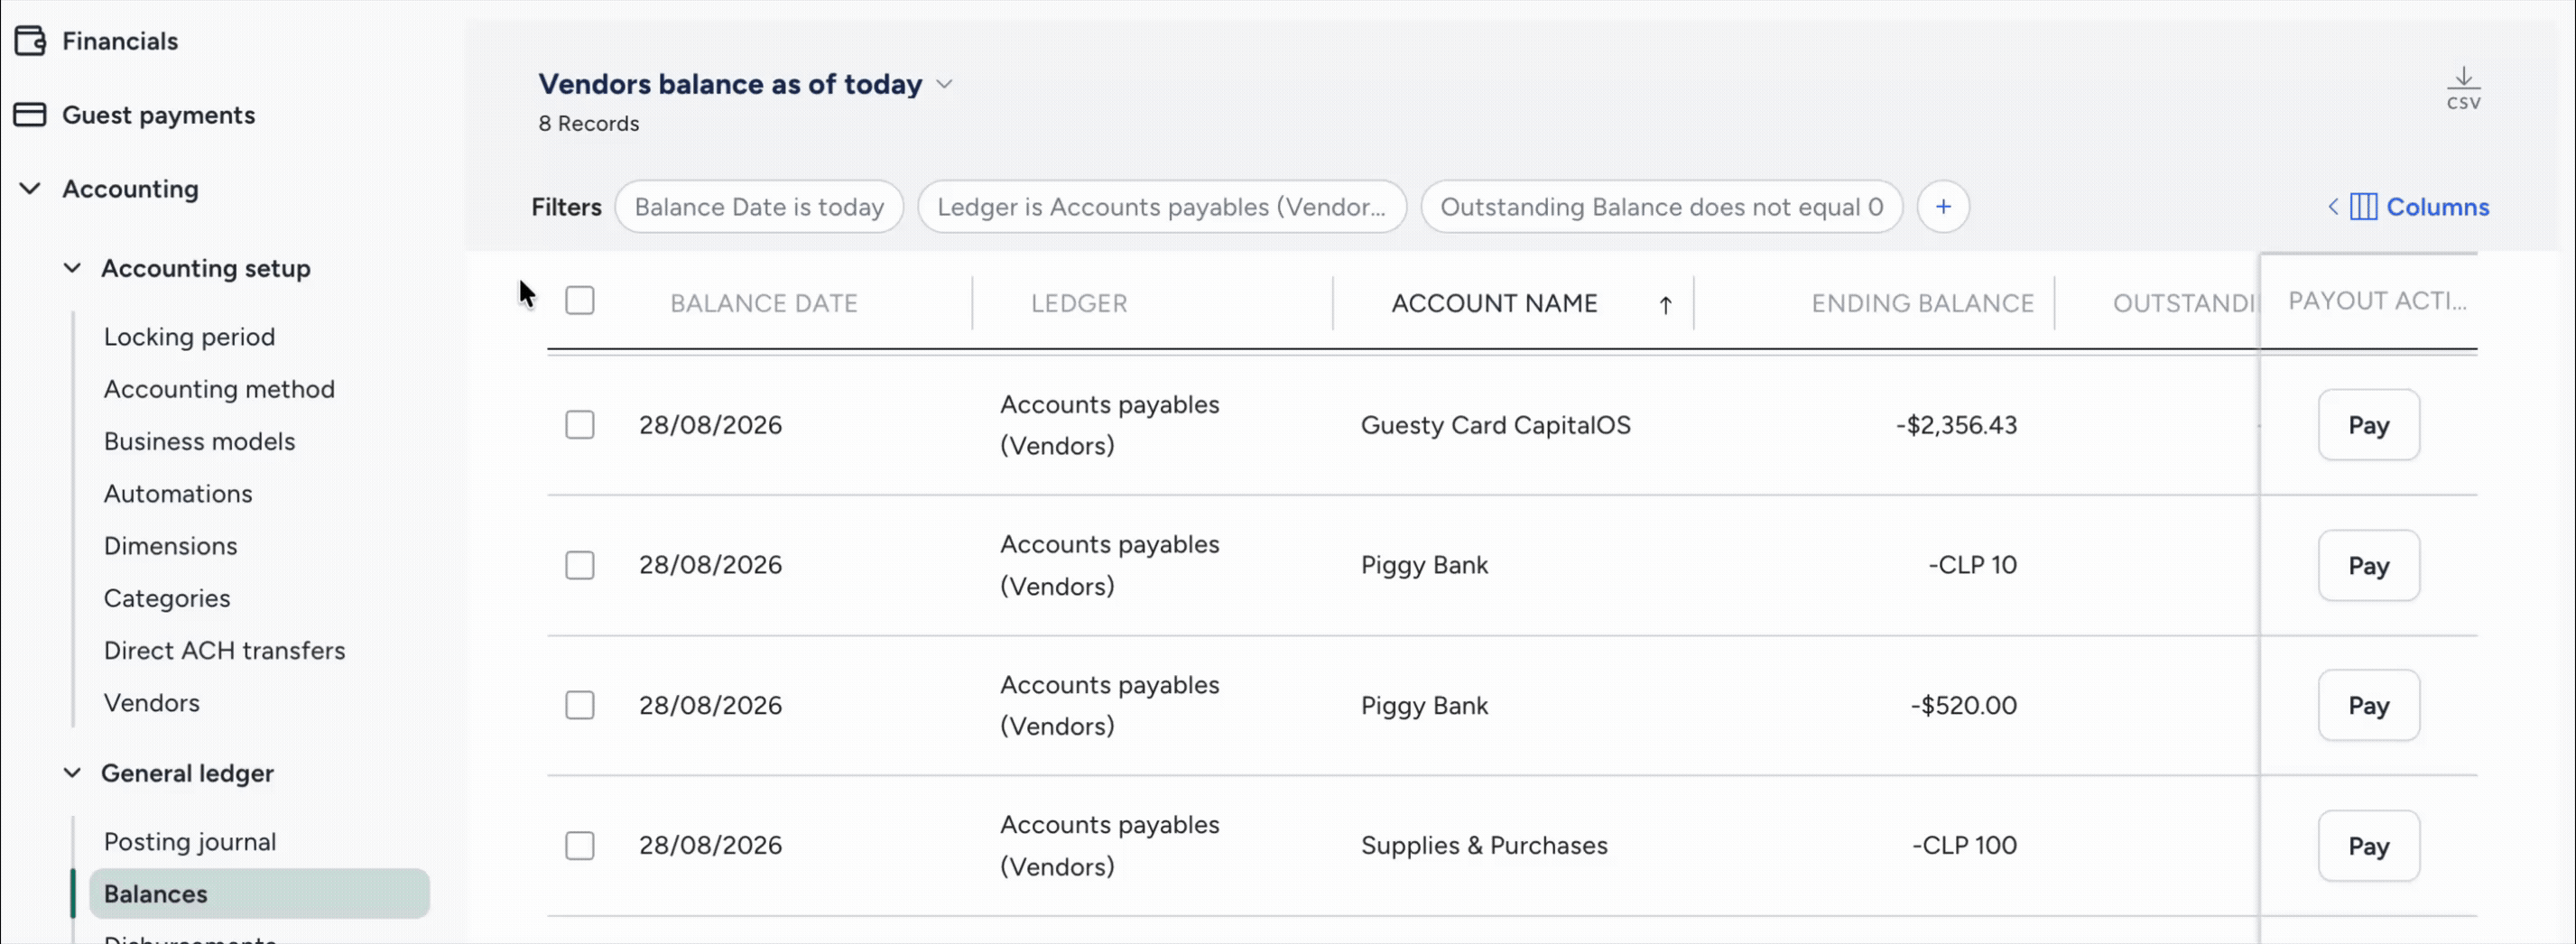Add a new filter with plus icon

[x=1943, y=207]
